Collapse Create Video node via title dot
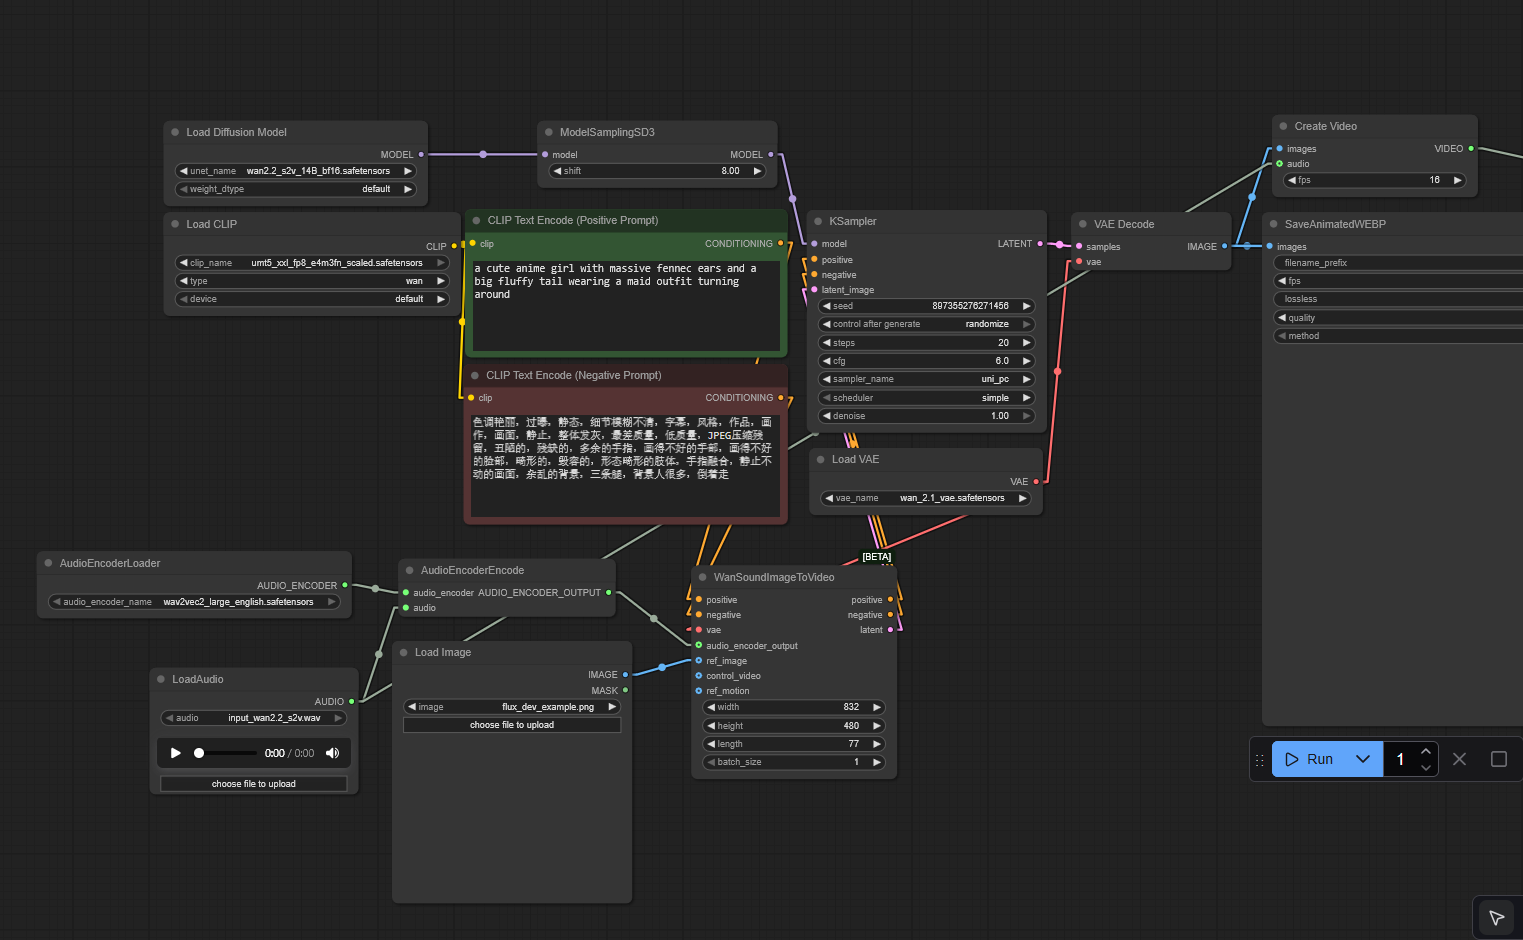 coord(1283,126)
